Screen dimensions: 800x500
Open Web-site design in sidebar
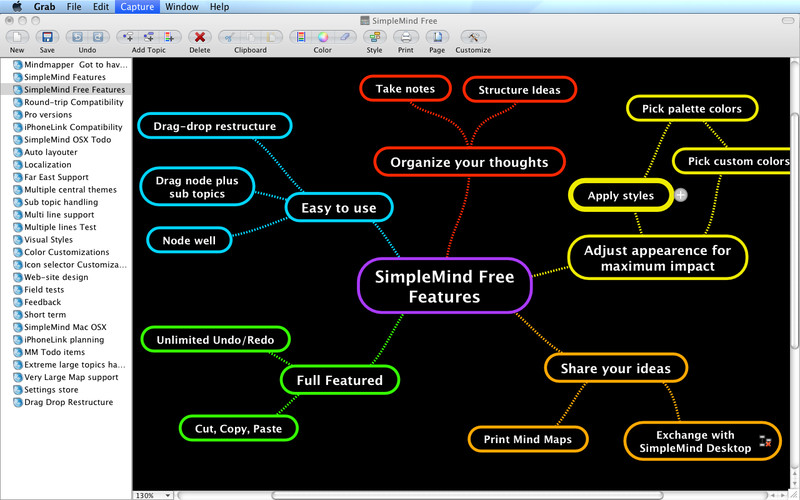coord(56,277)
